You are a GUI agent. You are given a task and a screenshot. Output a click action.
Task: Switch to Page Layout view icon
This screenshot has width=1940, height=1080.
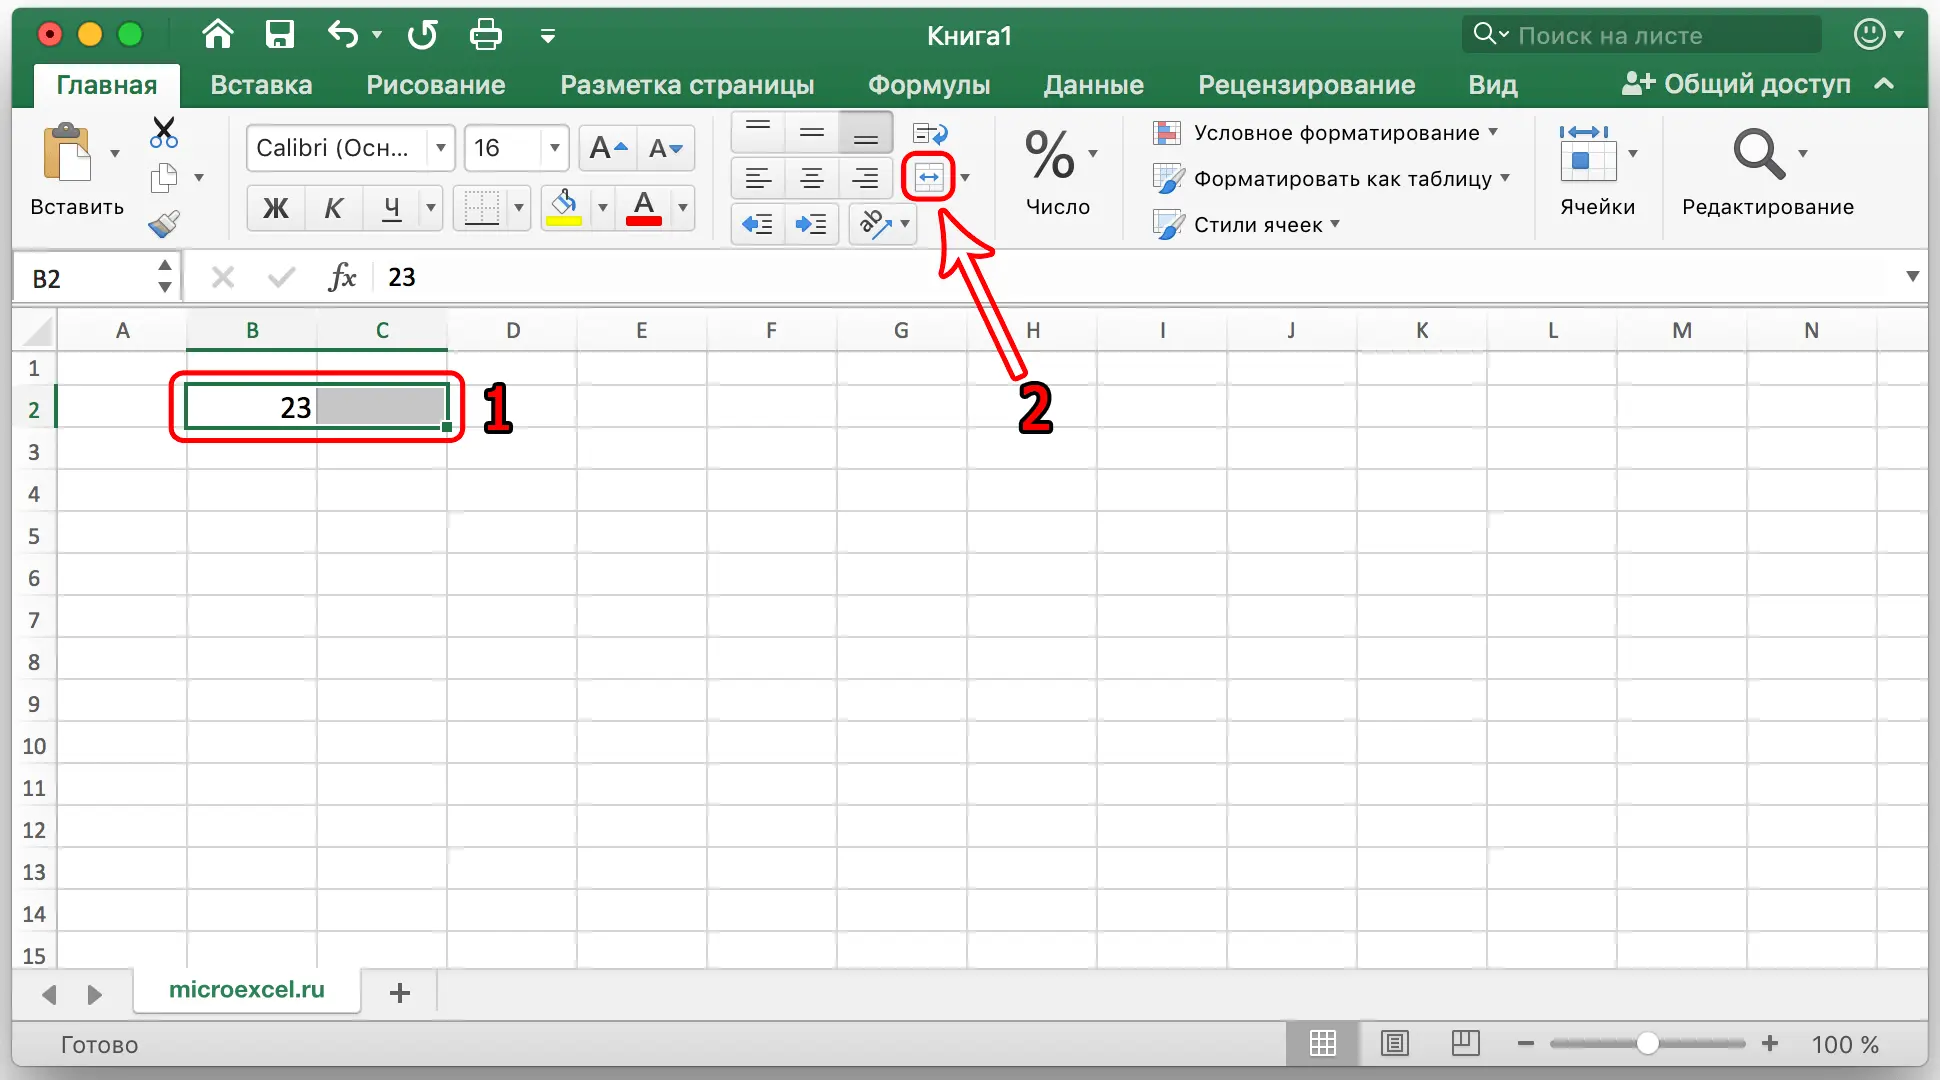(x=1394, y=1044)
